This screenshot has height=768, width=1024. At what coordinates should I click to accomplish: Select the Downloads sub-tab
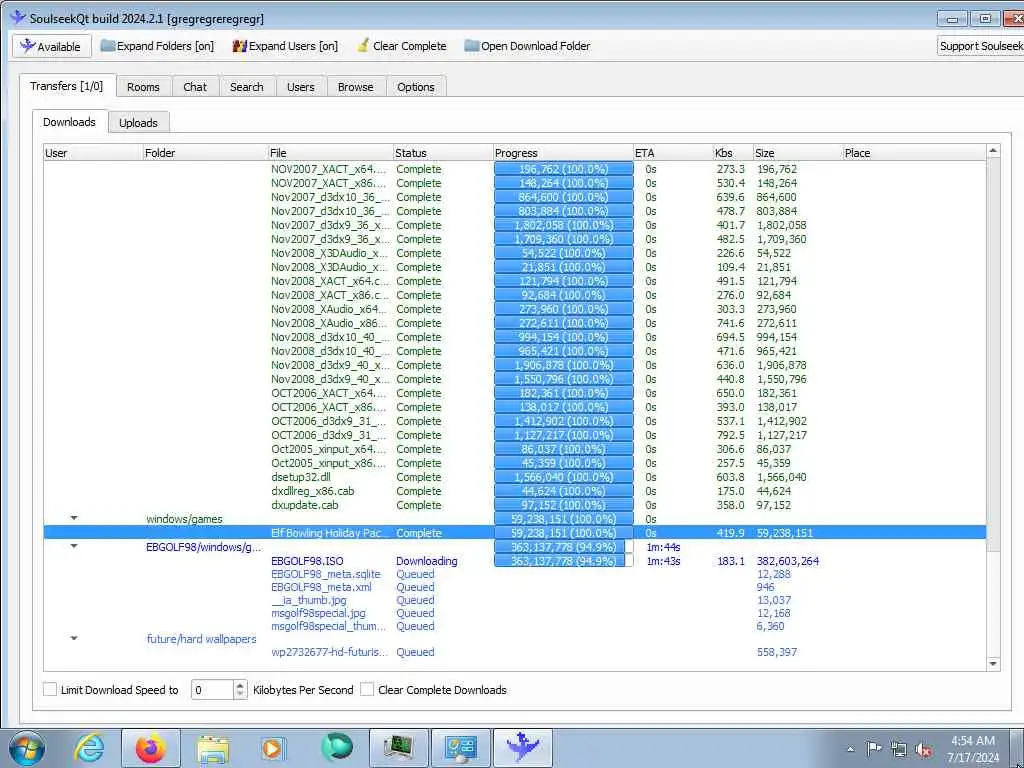click(x=69, y=122)
